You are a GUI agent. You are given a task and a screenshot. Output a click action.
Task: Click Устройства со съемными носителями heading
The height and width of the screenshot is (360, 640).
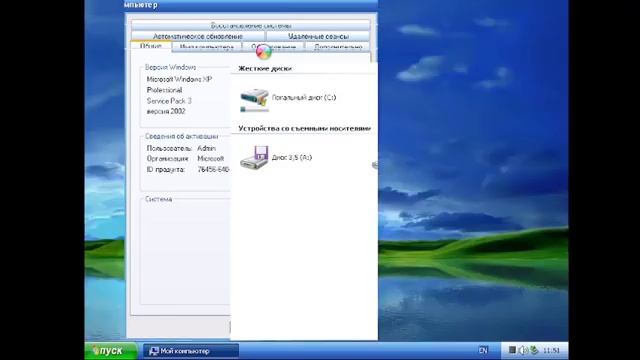tap(304, 129)
